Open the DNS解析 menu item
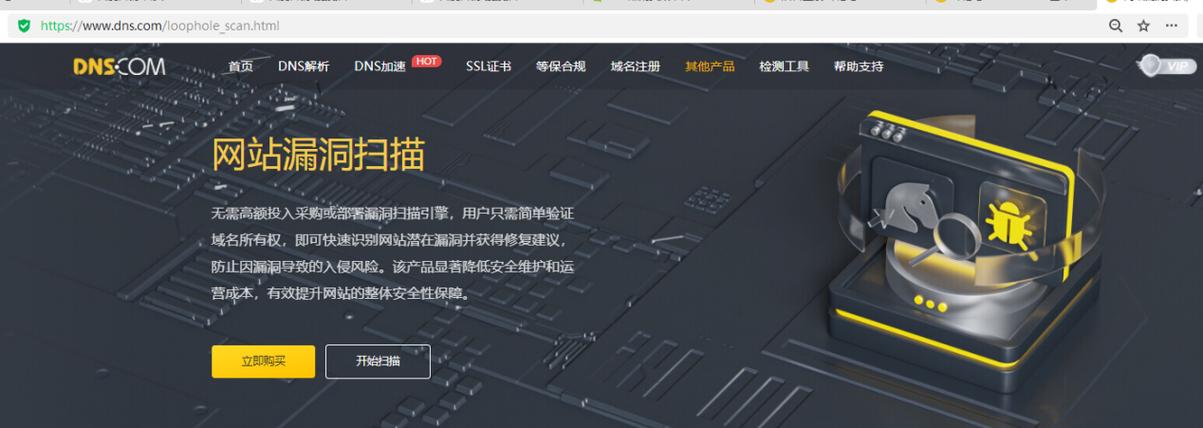Screen dimensions: 1203x428 (303, 67)
